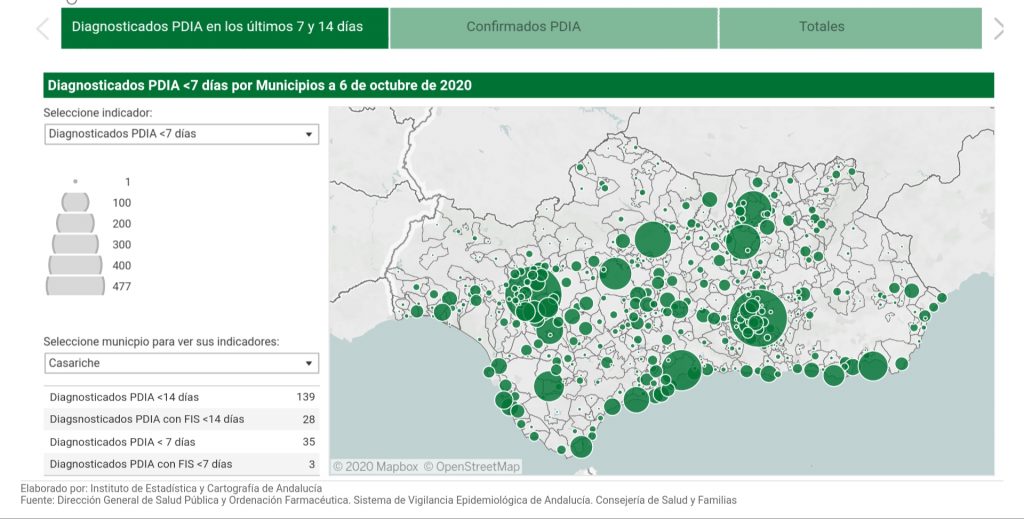Switch to the Confirmados PDIA tab
Screen dimensions: 1024x519
click(x=553, y=27)
